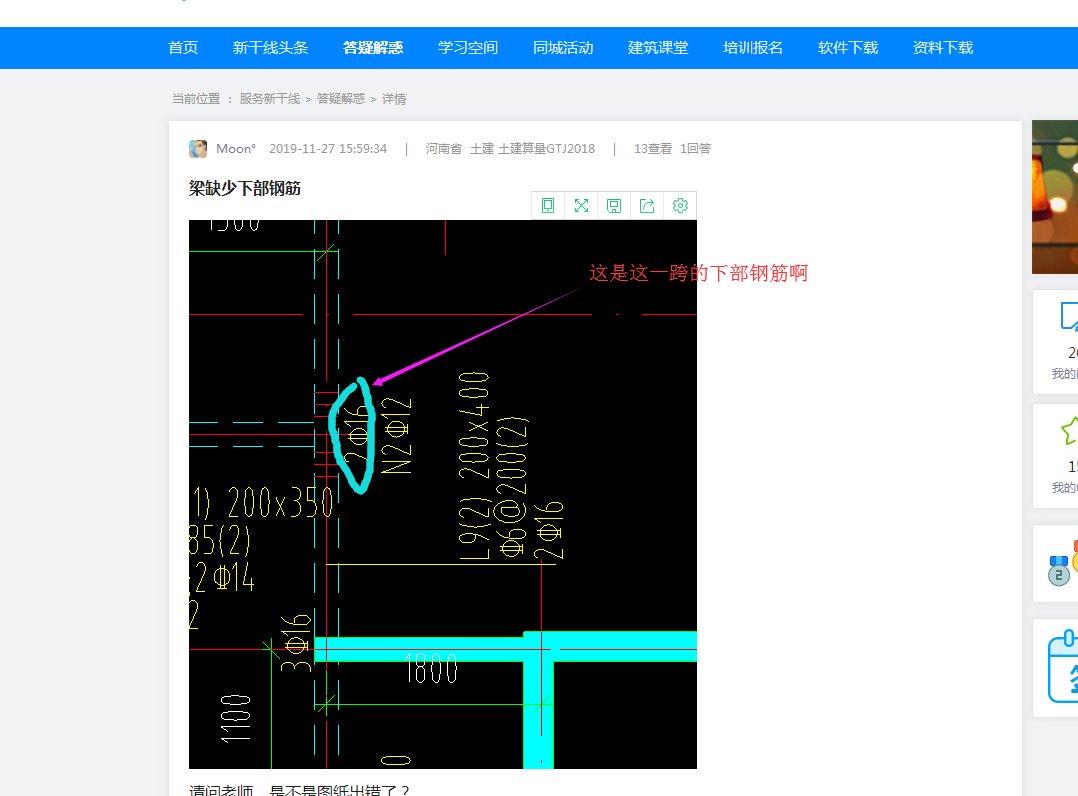Click Moon° user avatar
This screenshot has height=796, width=1078.
(198, 148)
